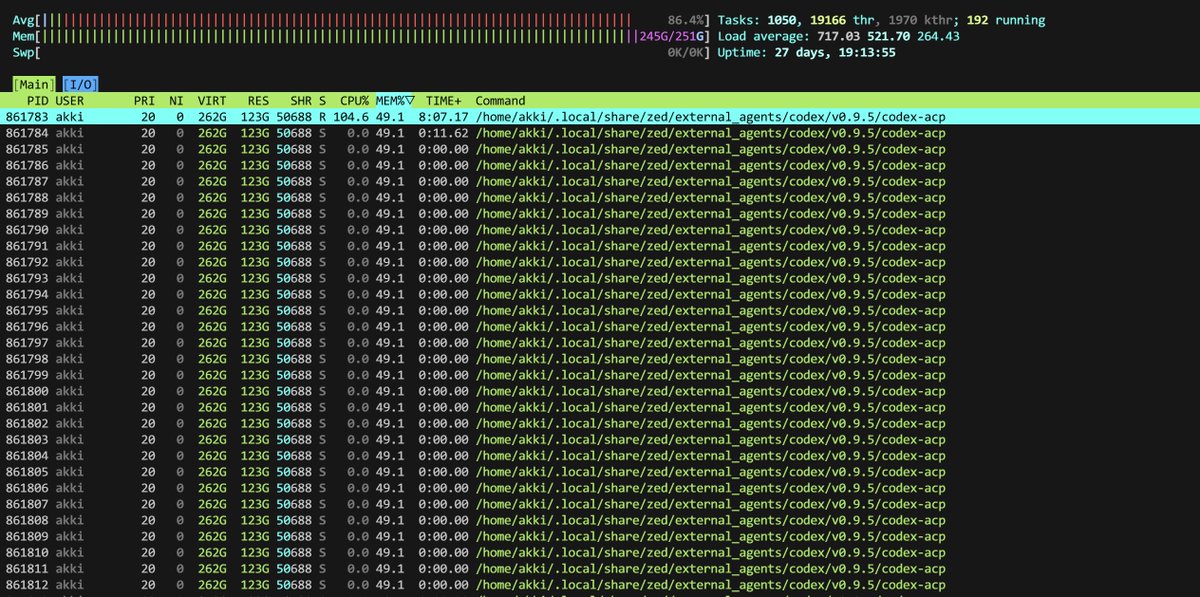This screenshot has width=1200, height=597.
Task: Select process row with PID 861805
Action: click(x=600, y=472)
